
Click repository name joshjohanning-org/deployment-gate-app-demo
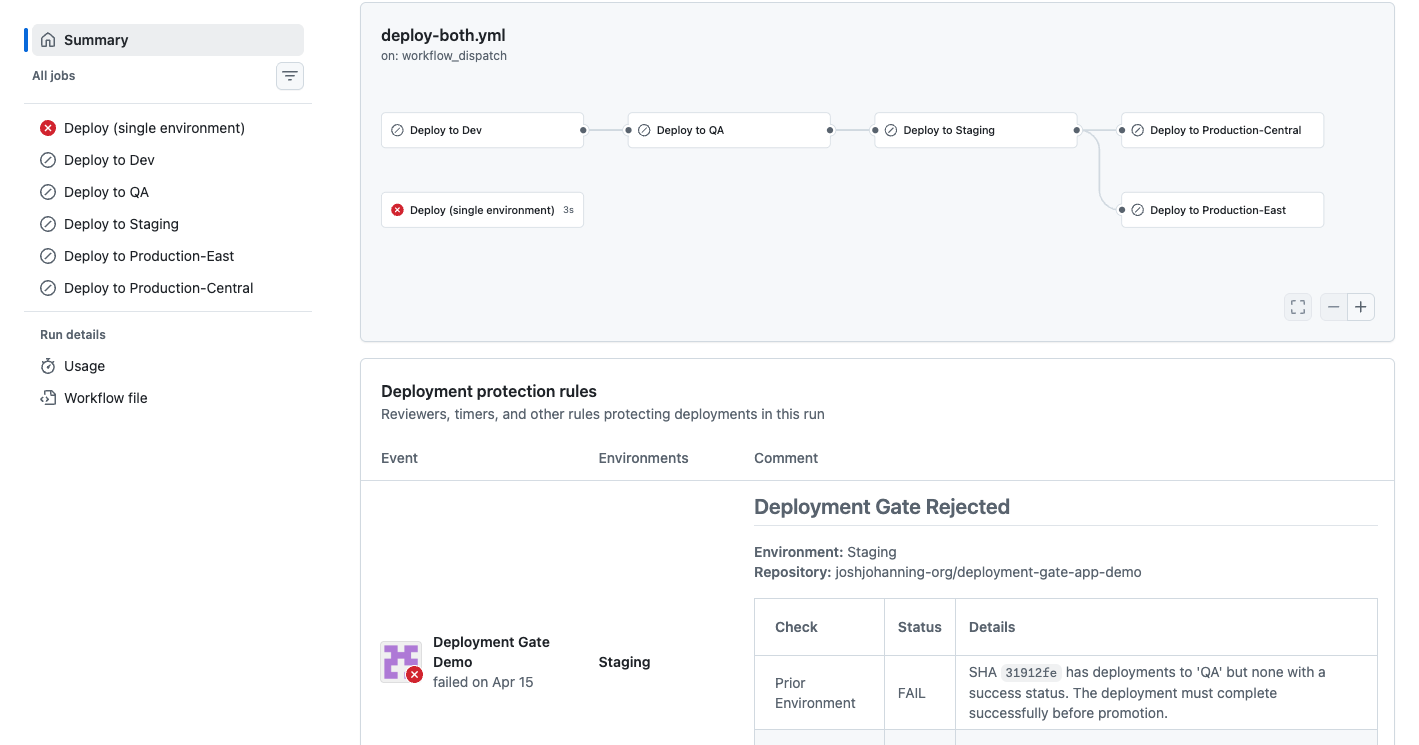(x=989, y=572)
